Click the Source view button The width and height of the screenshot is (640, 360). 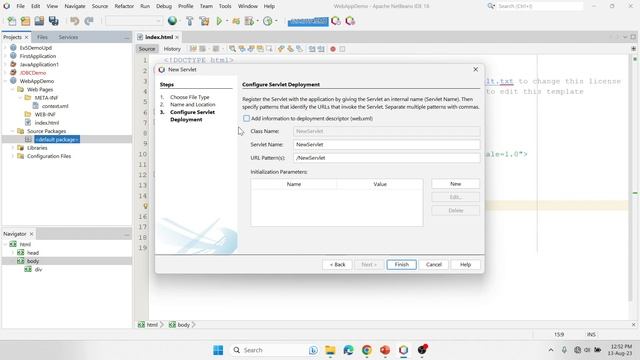click(147, 49)
